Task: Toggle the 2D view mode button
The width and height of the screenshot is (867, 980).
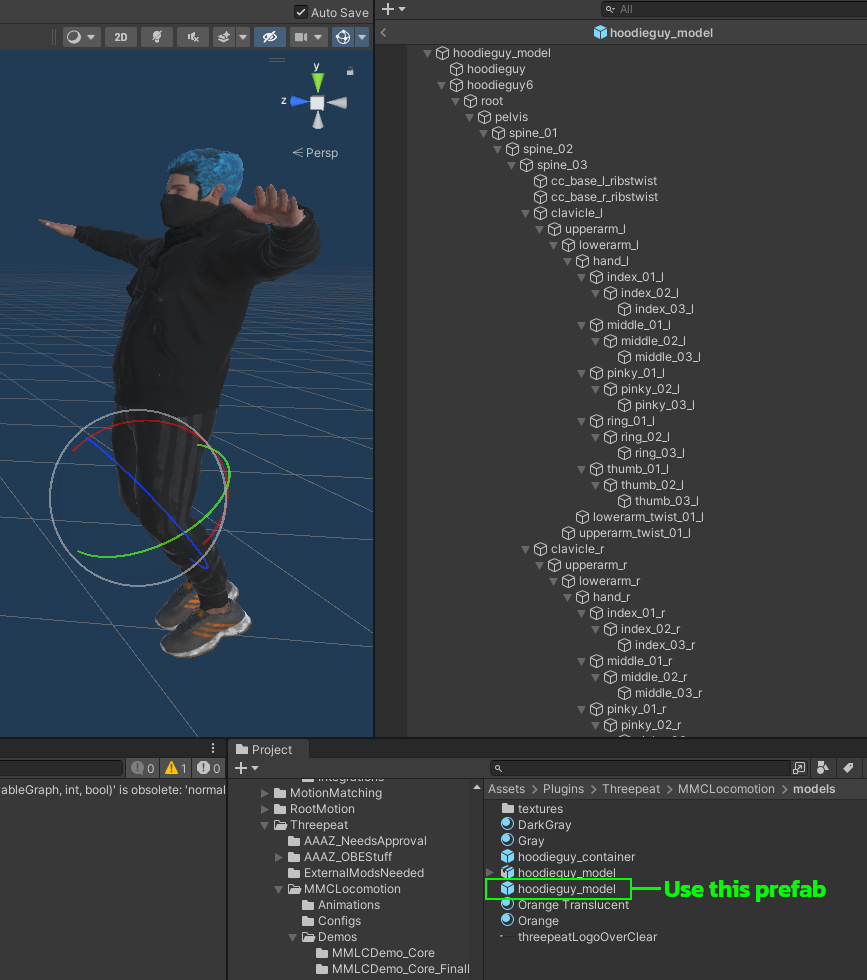Action: click(121, 37)
